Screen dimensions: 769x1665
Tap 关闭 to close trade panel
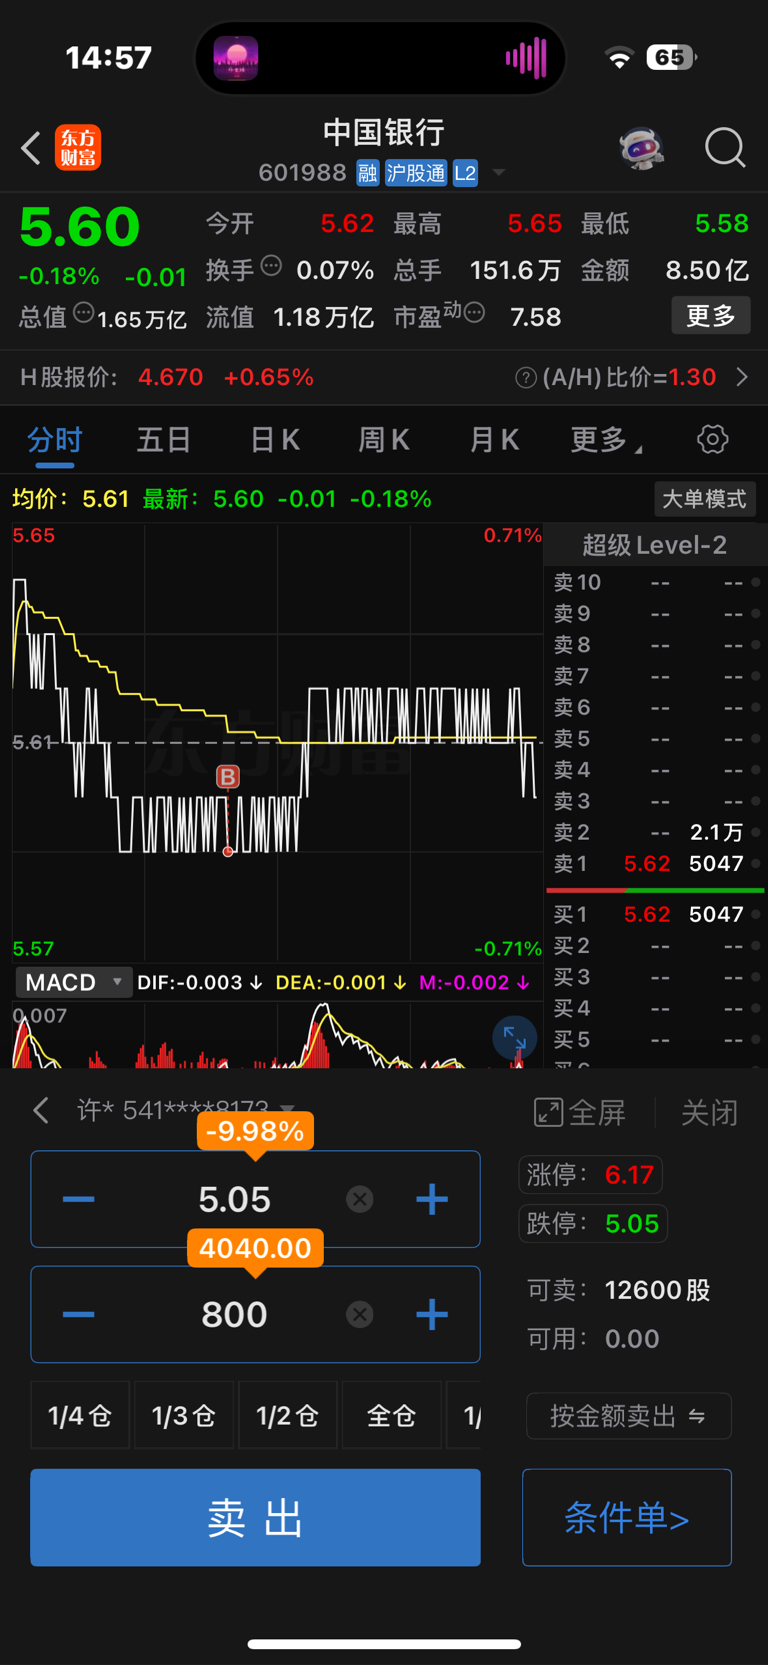[x=709, y=1112]
